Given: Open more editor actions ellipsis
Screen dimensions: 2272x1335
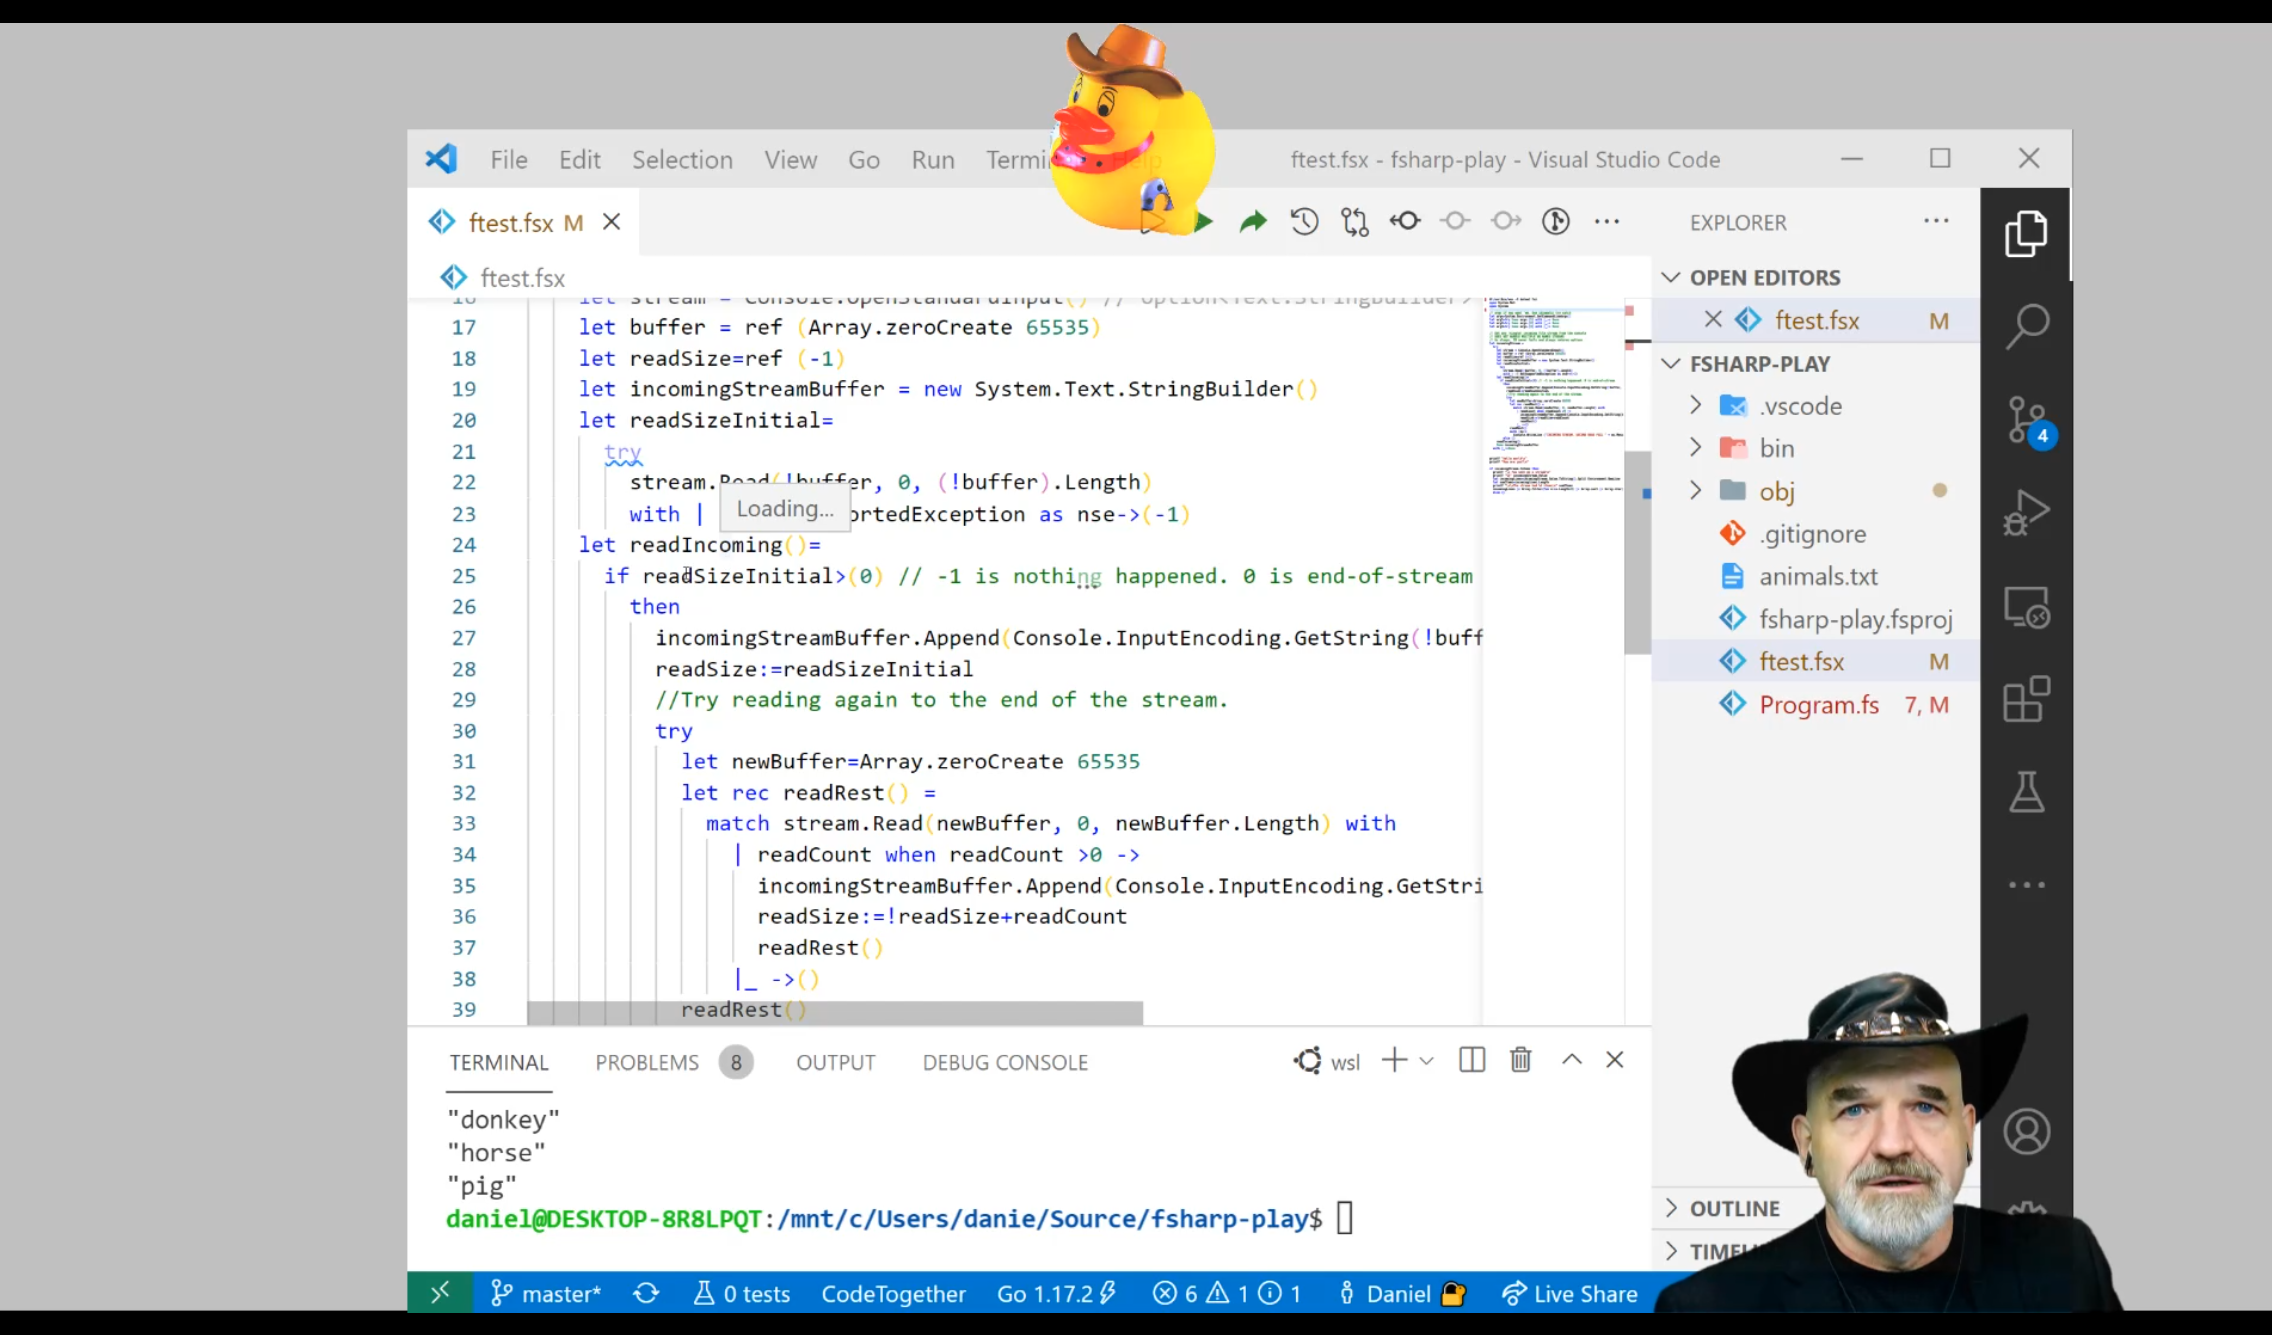Looking at the screenshot, I should (1606, 222).
